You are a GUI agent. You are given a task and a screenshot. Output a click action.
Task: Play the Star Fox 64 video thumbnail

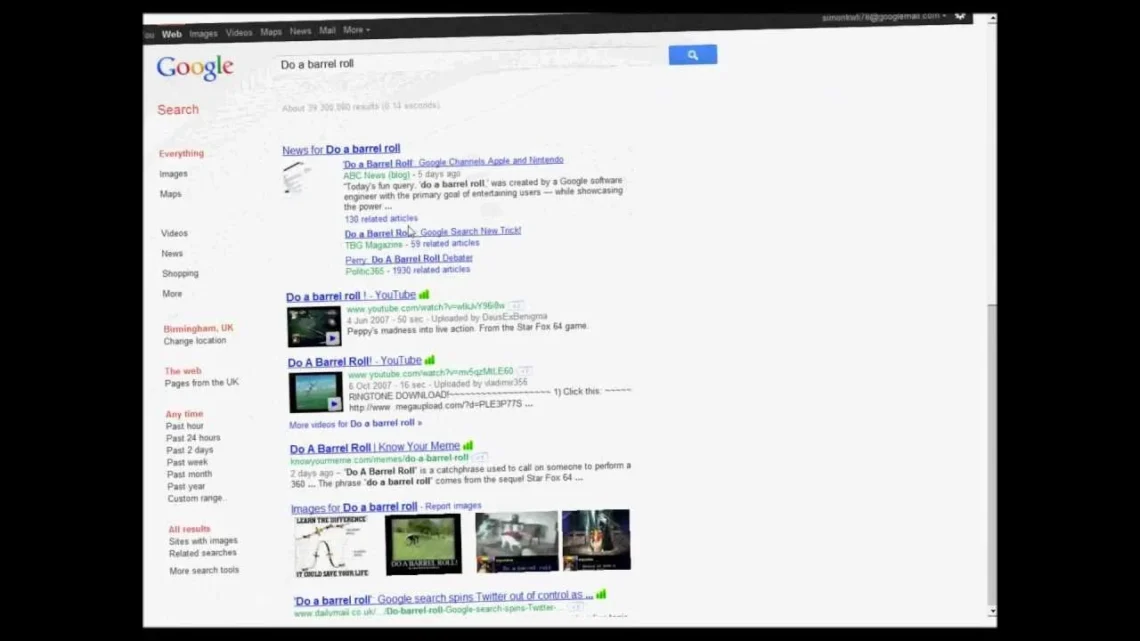tap(314, 327)
